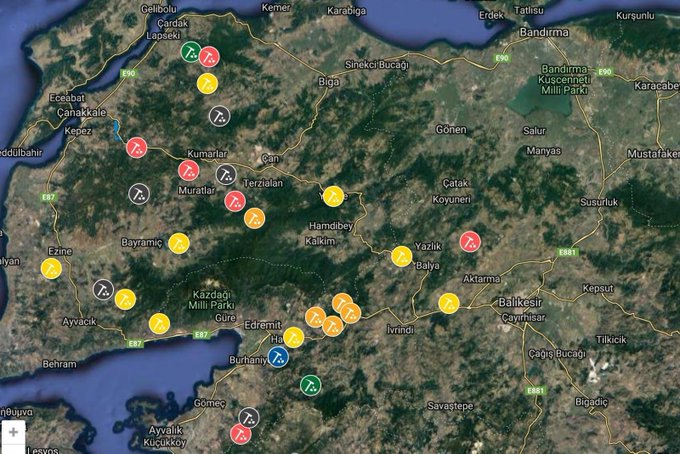Select the red mine marker near Ayvalık
This screenshot has width=680, height=454.
point(240,433)
